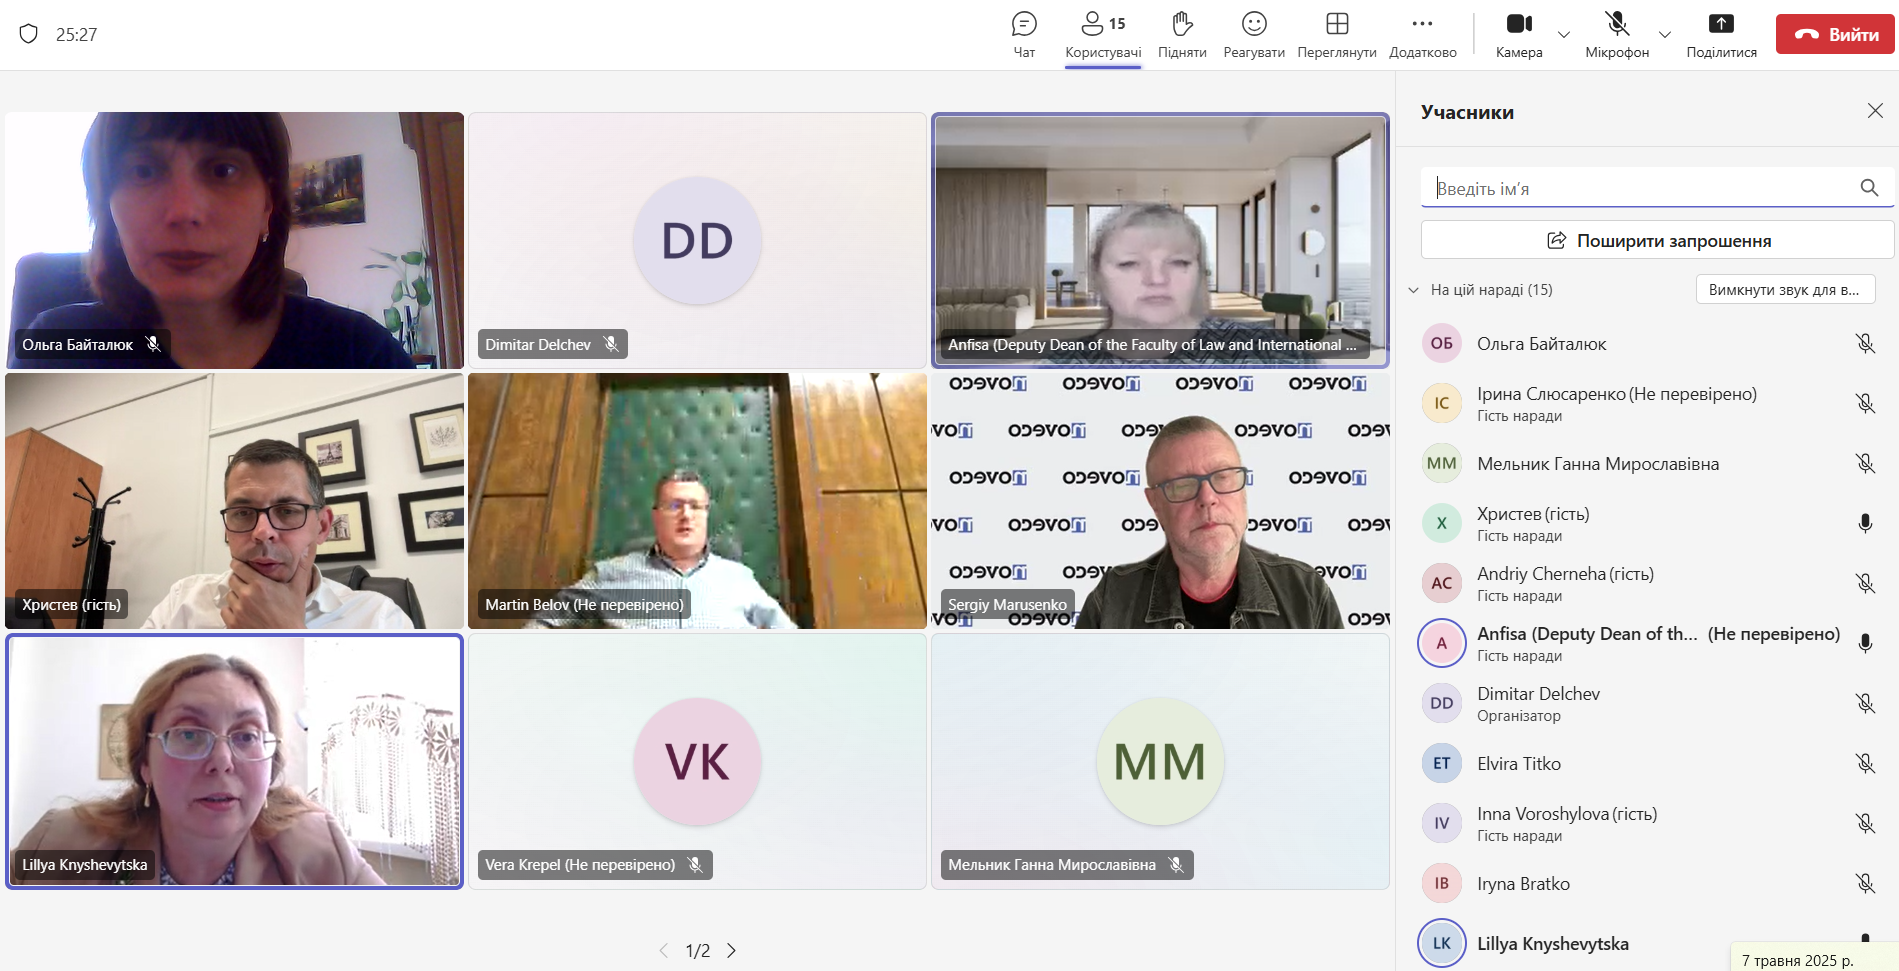1899x971 pixels.
Task: Expand microphone options dropdown arrow
Action: coord(1665,35)
